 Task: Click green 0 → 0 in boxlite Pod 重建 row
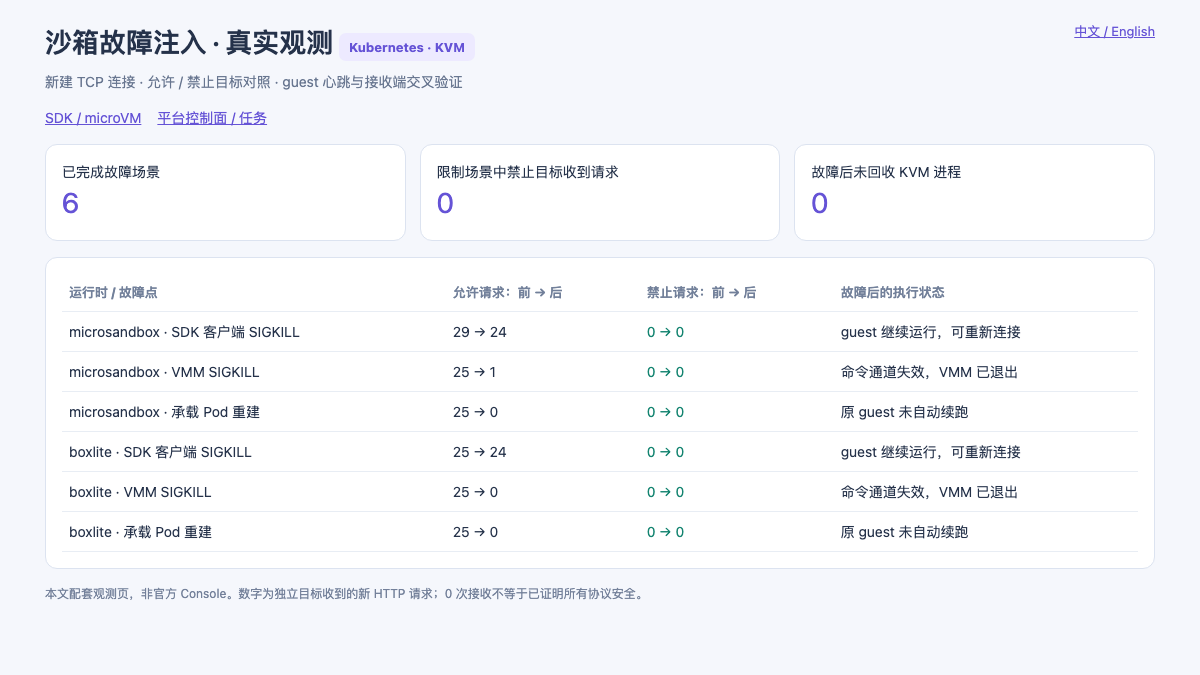[x=666, y=532]
